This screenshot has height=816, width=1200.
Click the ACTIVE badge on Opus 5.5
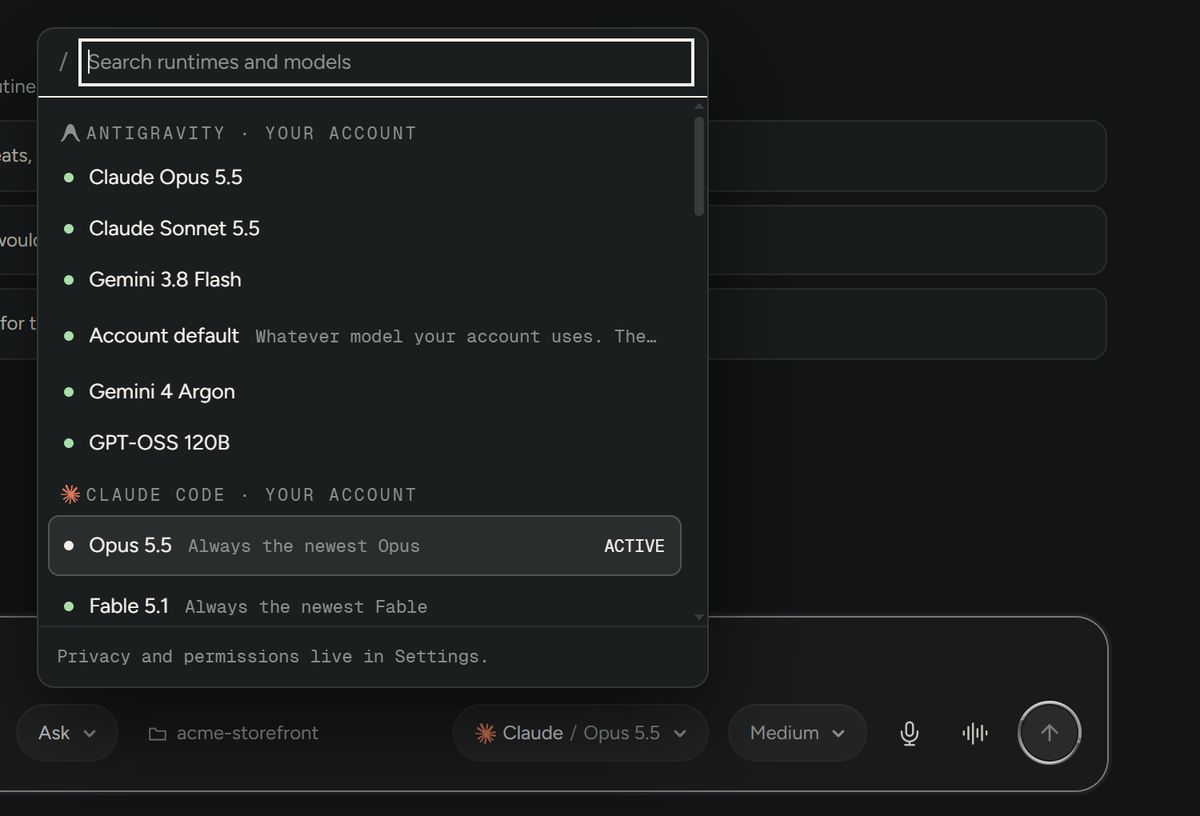click(x=634, y=546)
